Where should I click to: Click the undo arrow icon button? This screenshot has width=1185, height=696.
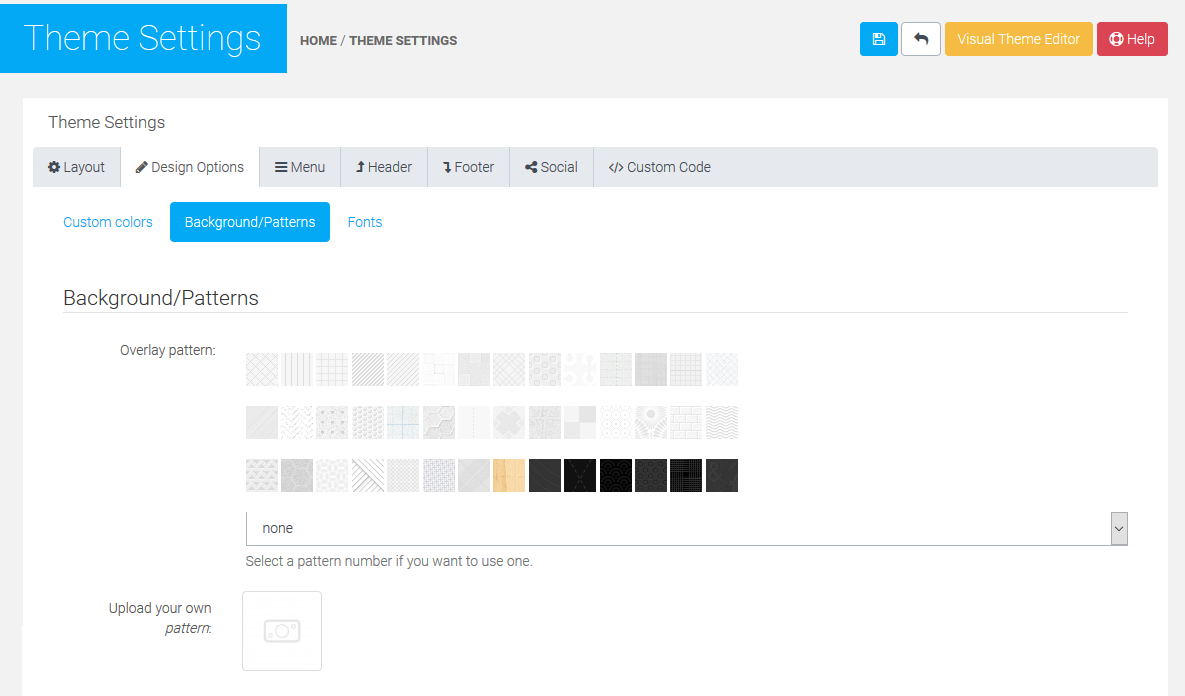tap(920, 39)
